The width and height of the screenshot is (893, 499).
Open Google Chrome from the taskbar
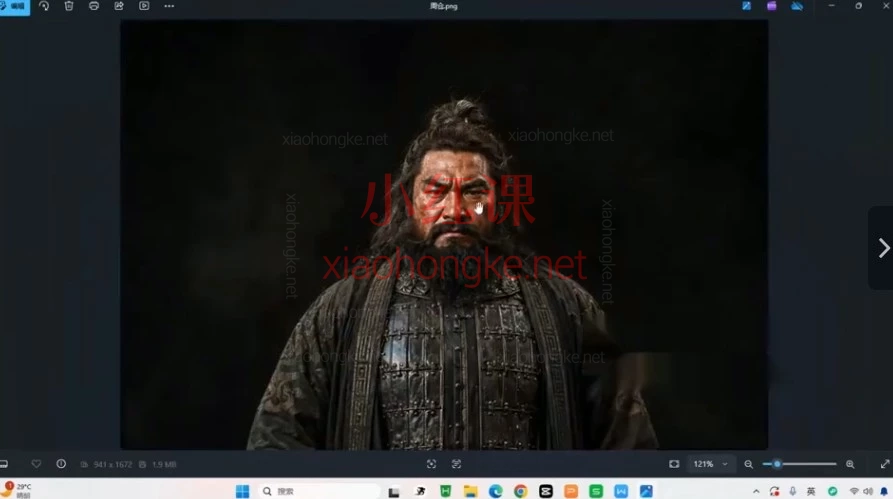click(521, 491)
